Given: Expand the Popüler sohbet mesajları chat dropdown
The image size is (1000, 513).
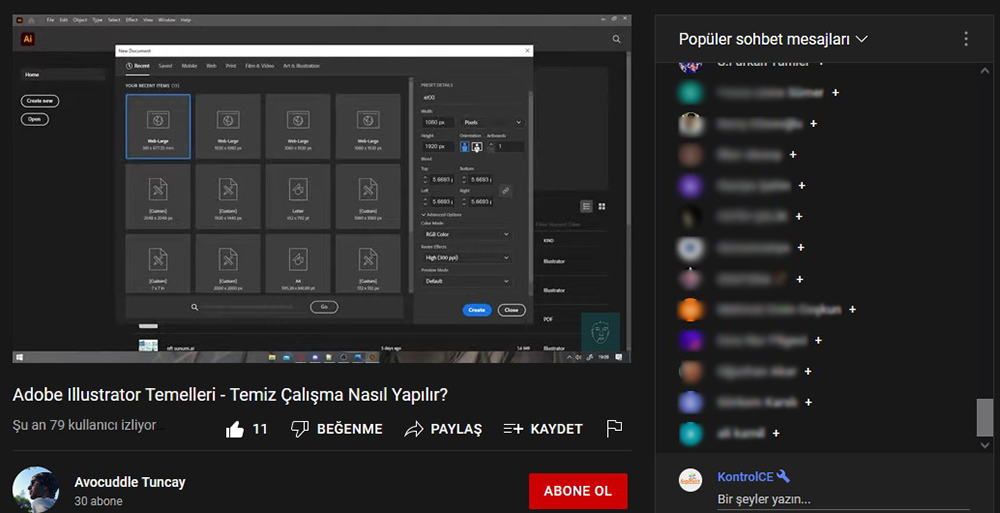Looking at the screenshot, I should click(773, 39).
